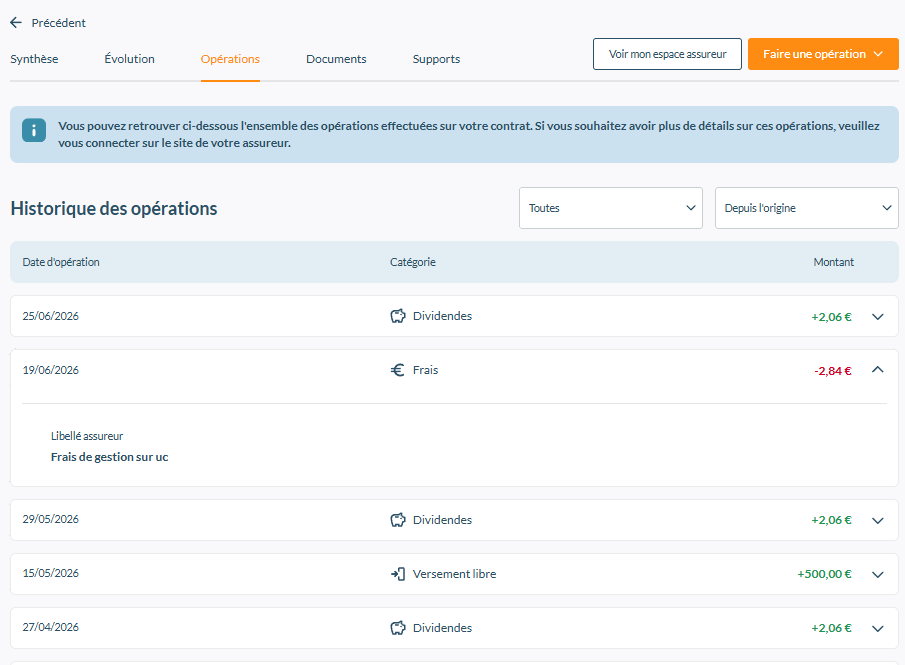Expand the 29/05/2026 Dividendes row chevron

point(877,520)
